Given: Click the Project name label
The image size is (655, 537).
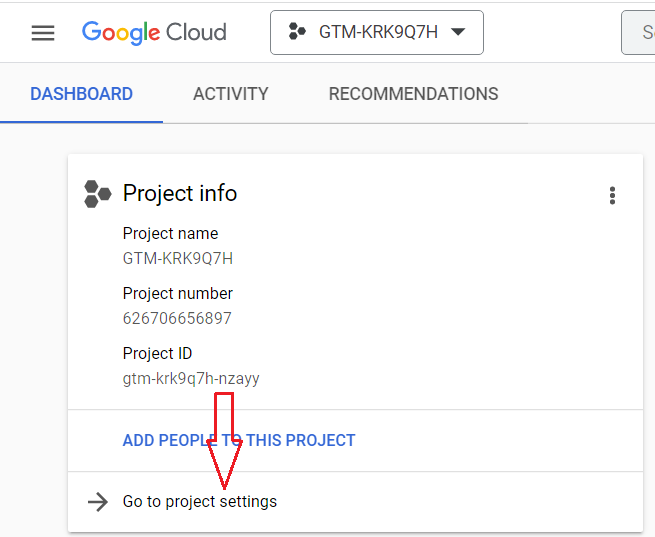Looking at the screenshot, I should click(x=170, y=233).
